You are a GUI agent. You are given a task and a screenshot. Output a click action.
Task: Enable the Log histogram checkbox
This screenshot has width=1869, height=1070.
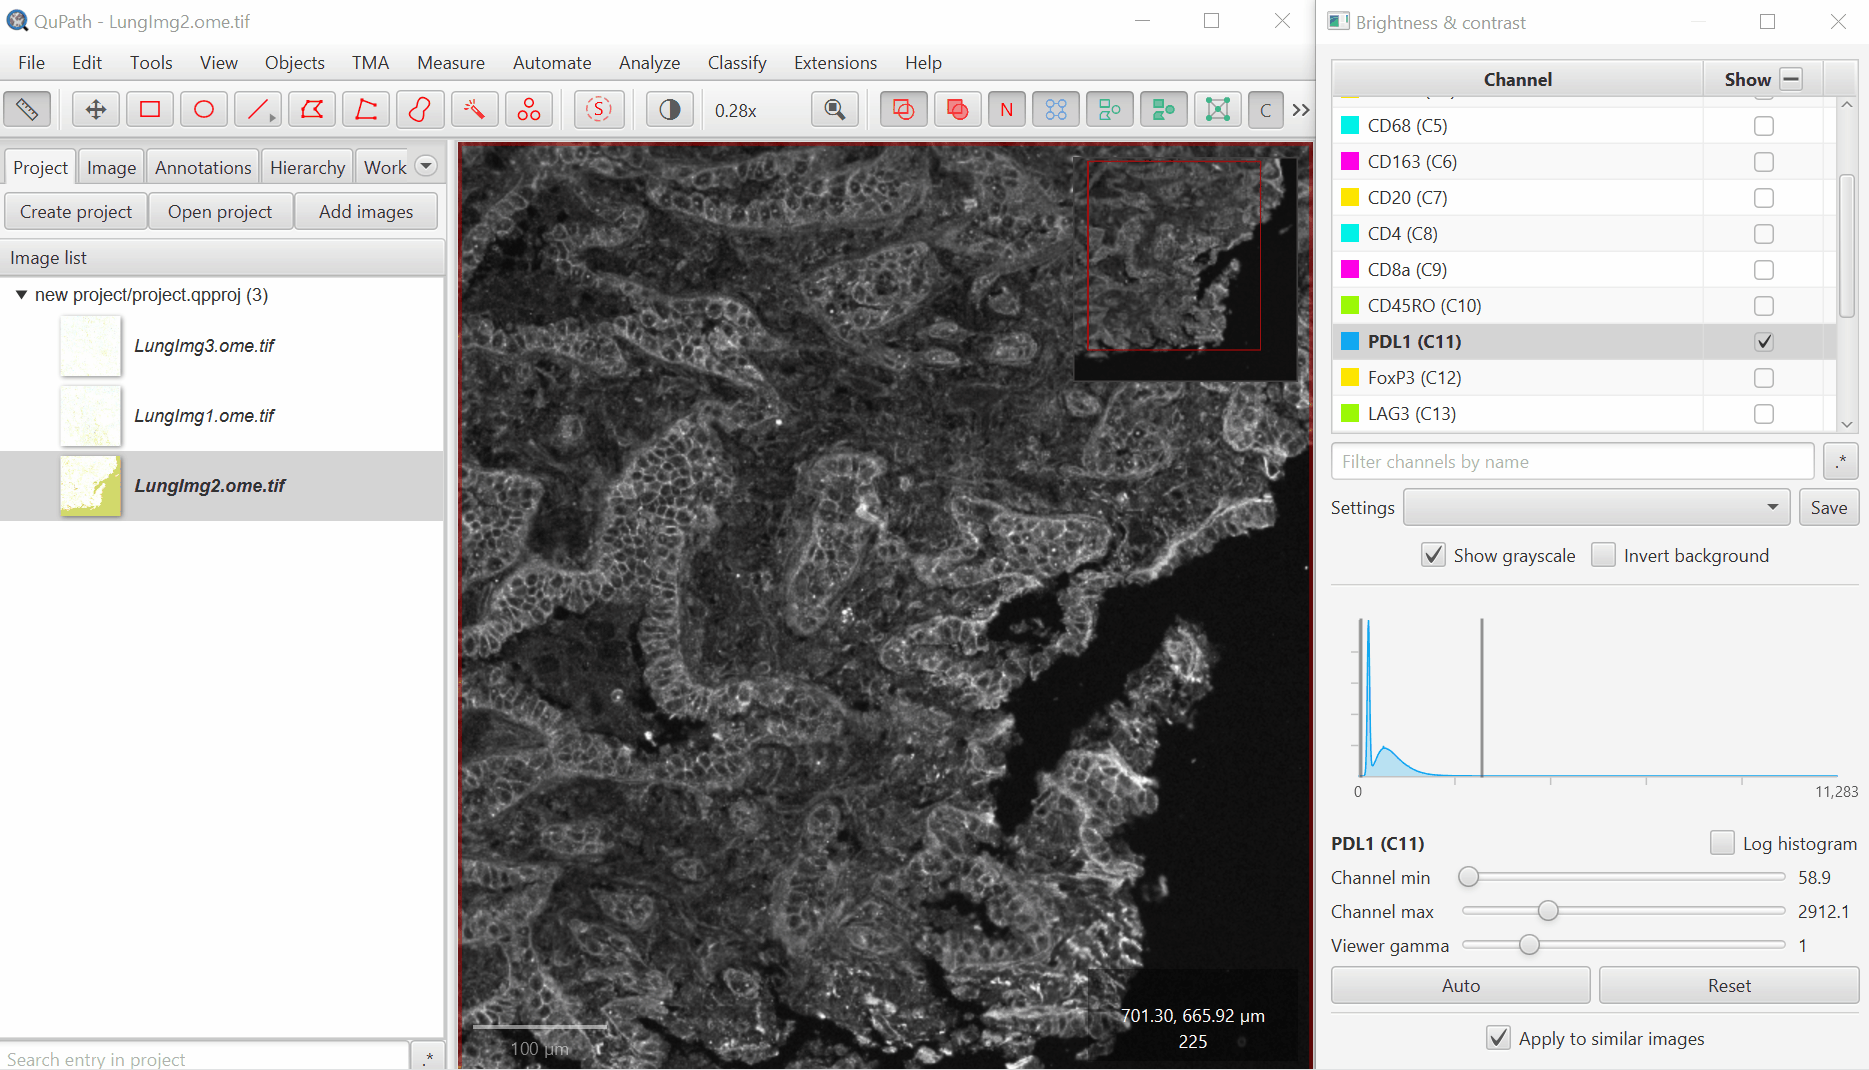(x=1721, y=843)
